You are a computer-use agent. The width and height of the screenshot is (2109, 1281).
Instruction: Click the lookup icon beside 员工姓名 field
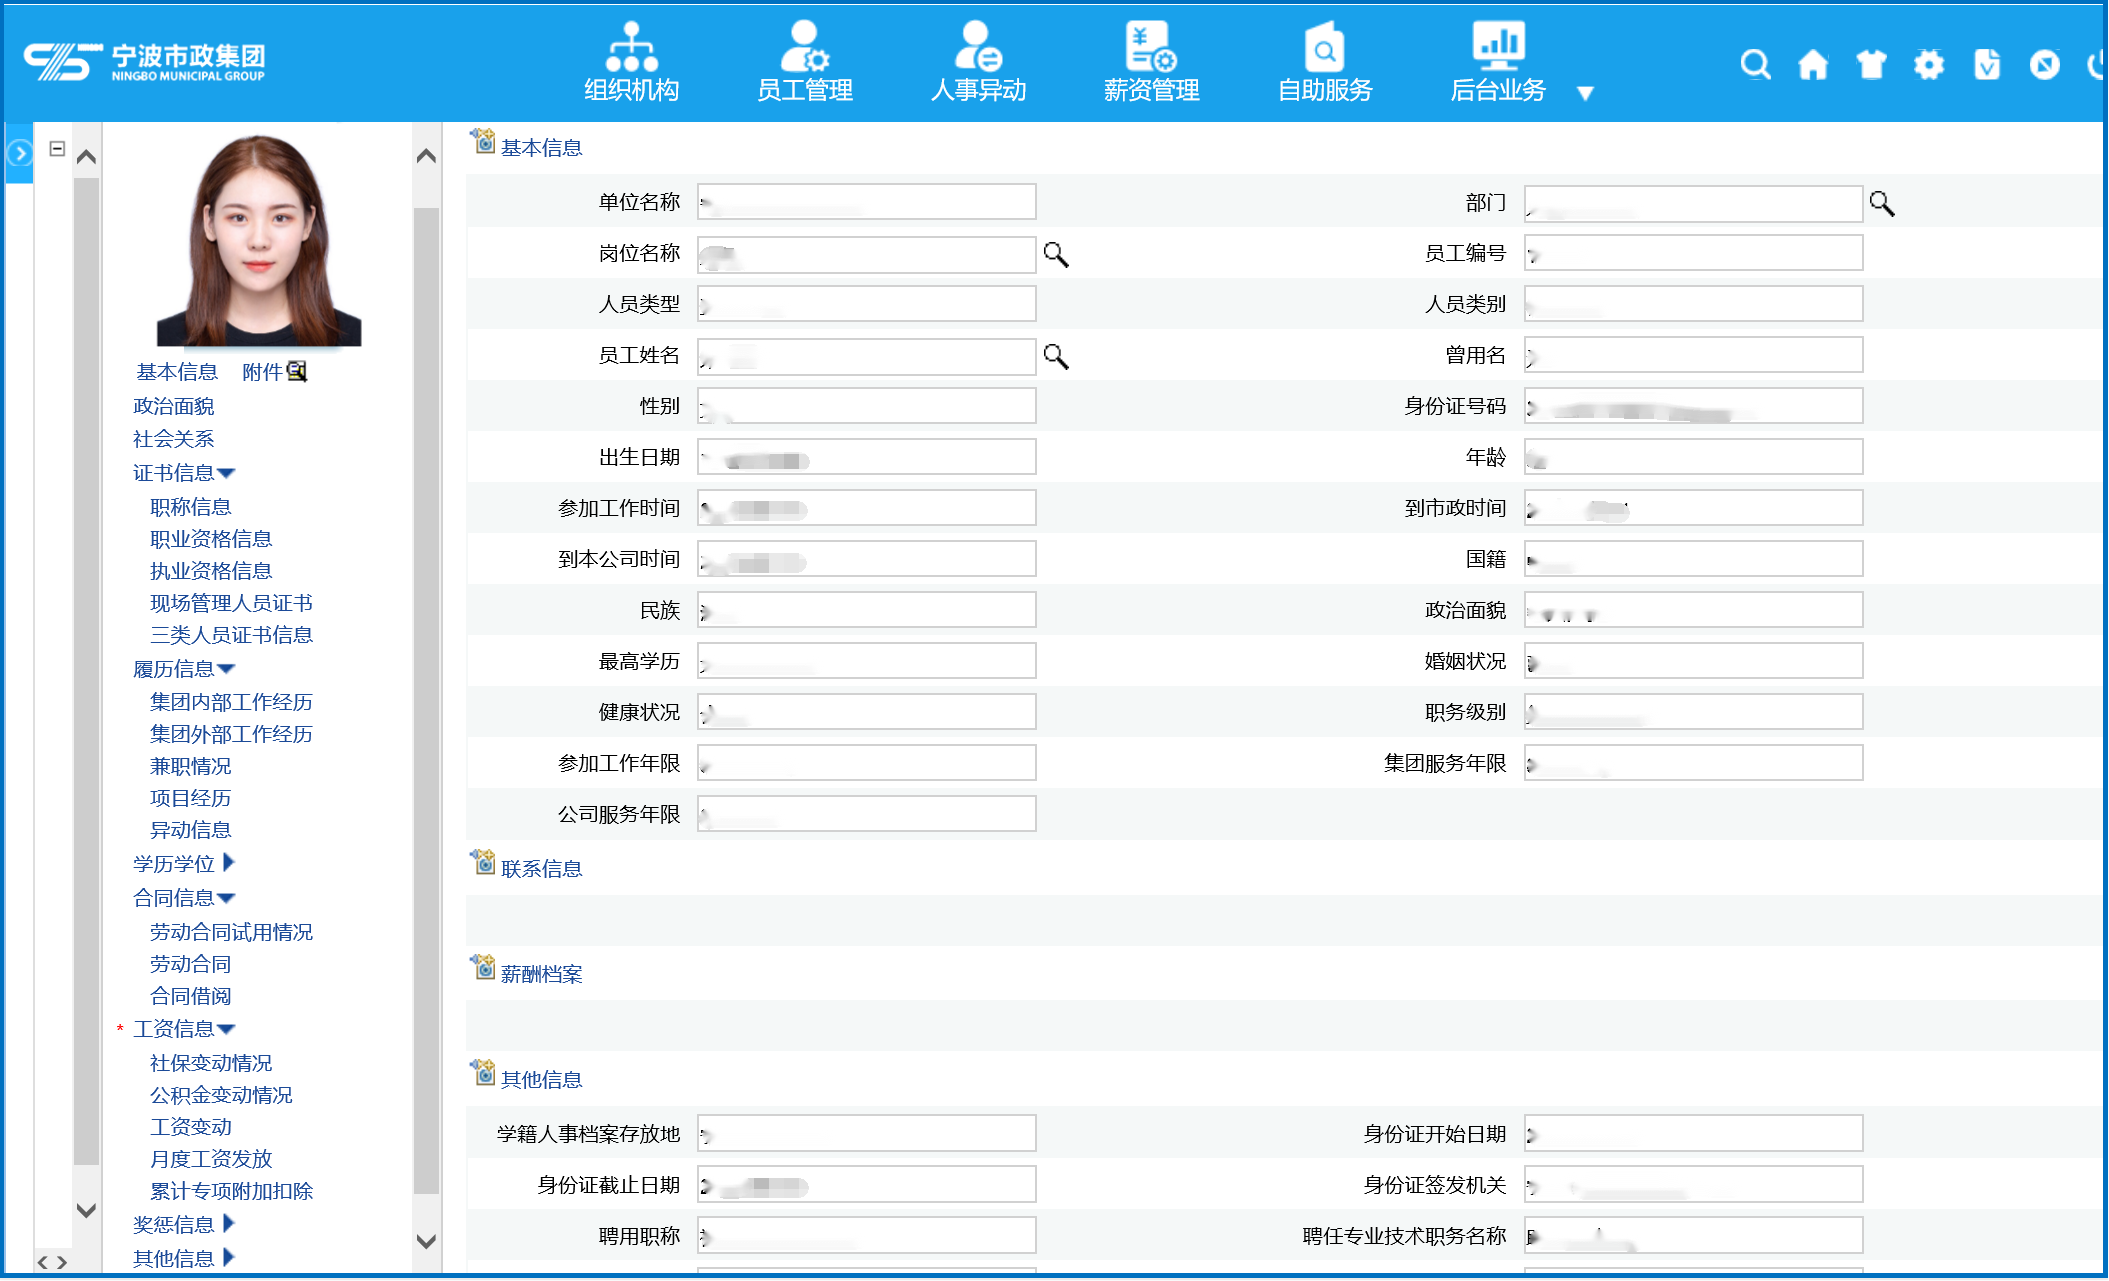point(1056,357)
